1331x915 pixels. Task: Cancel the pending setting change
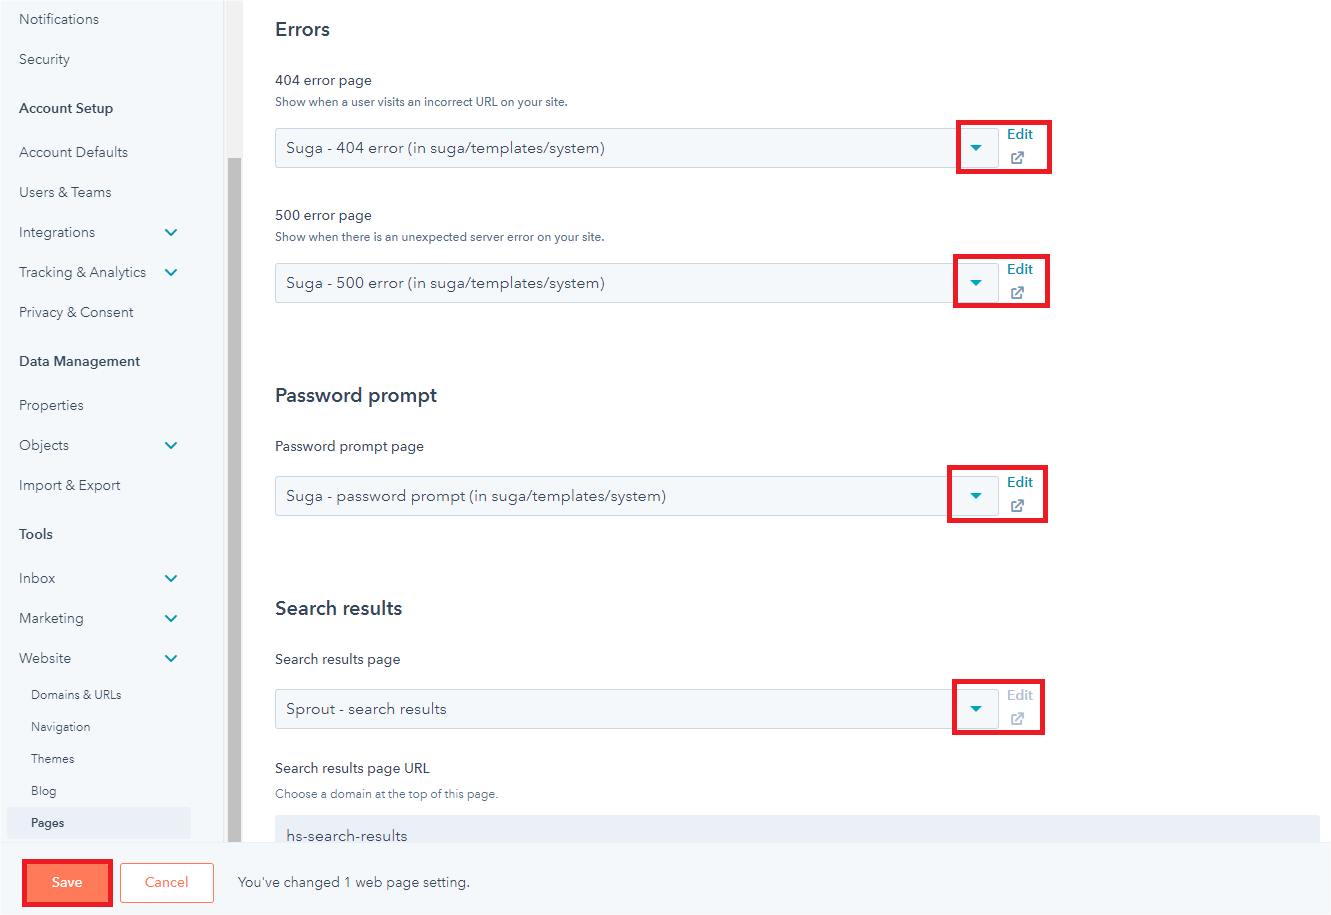pos(166,883)
